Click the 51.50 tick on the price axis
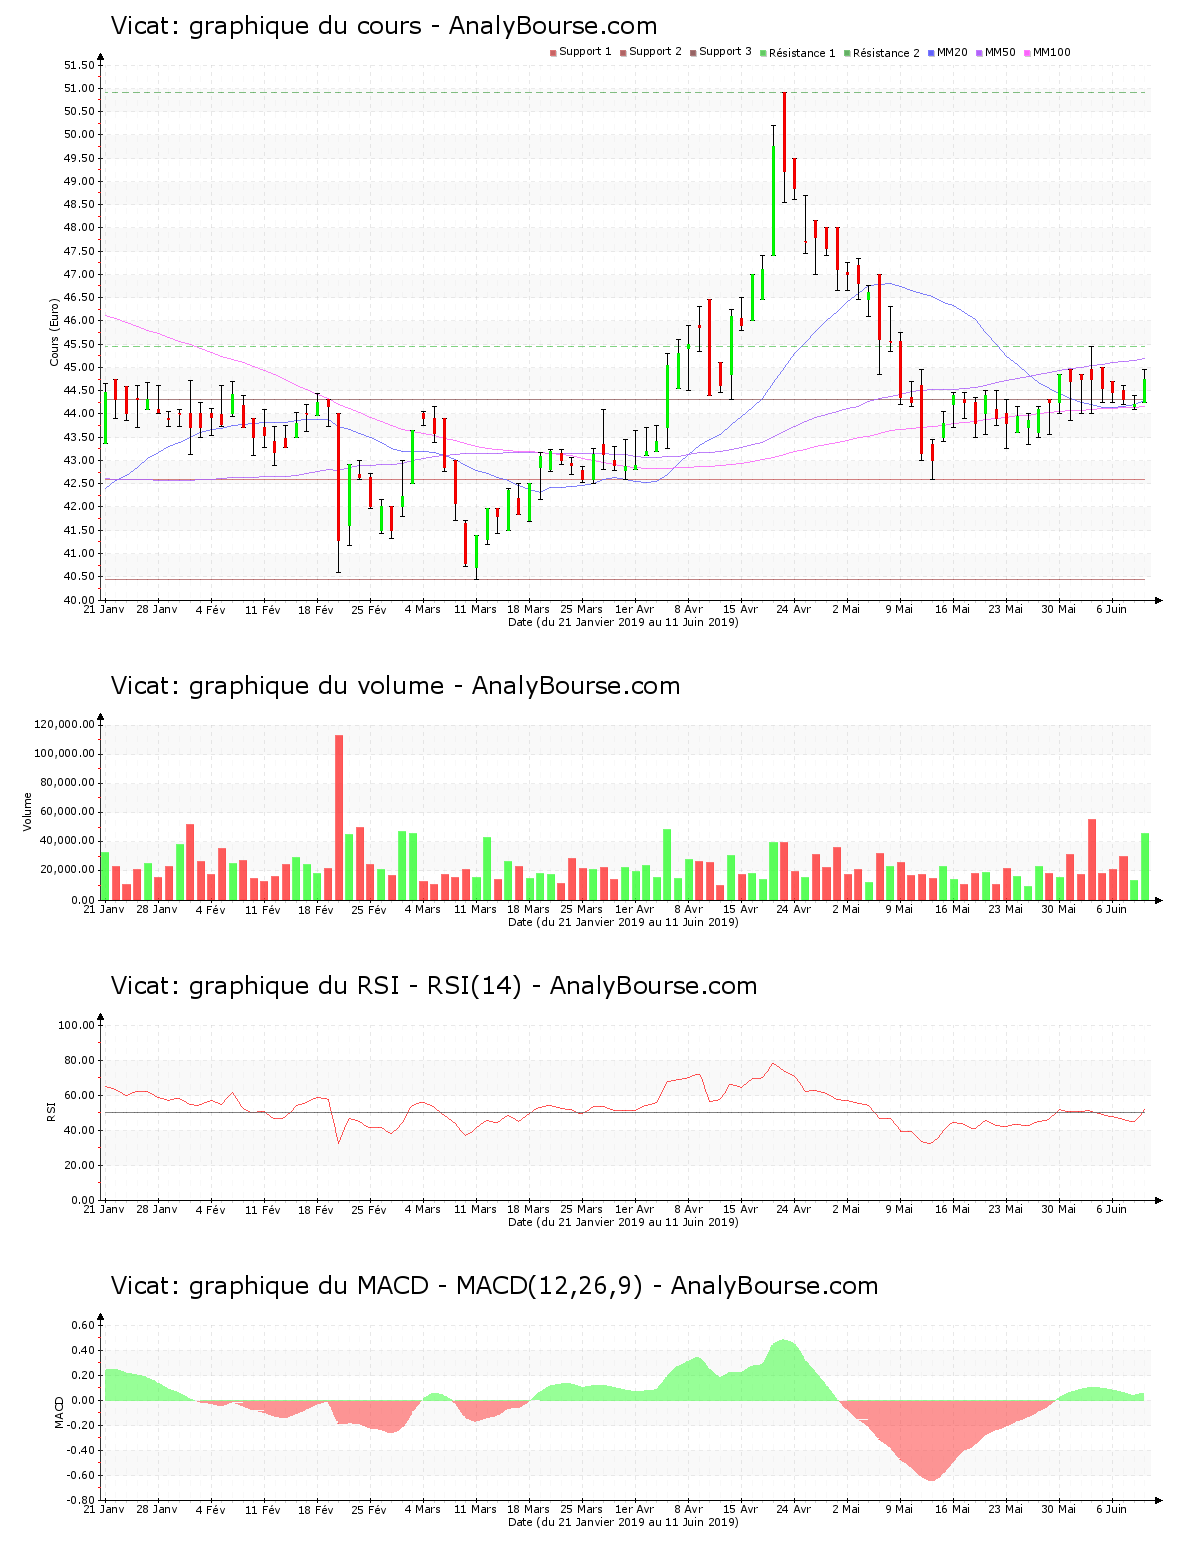This screenshot has width=1200, height=1550. pos(79,65)
